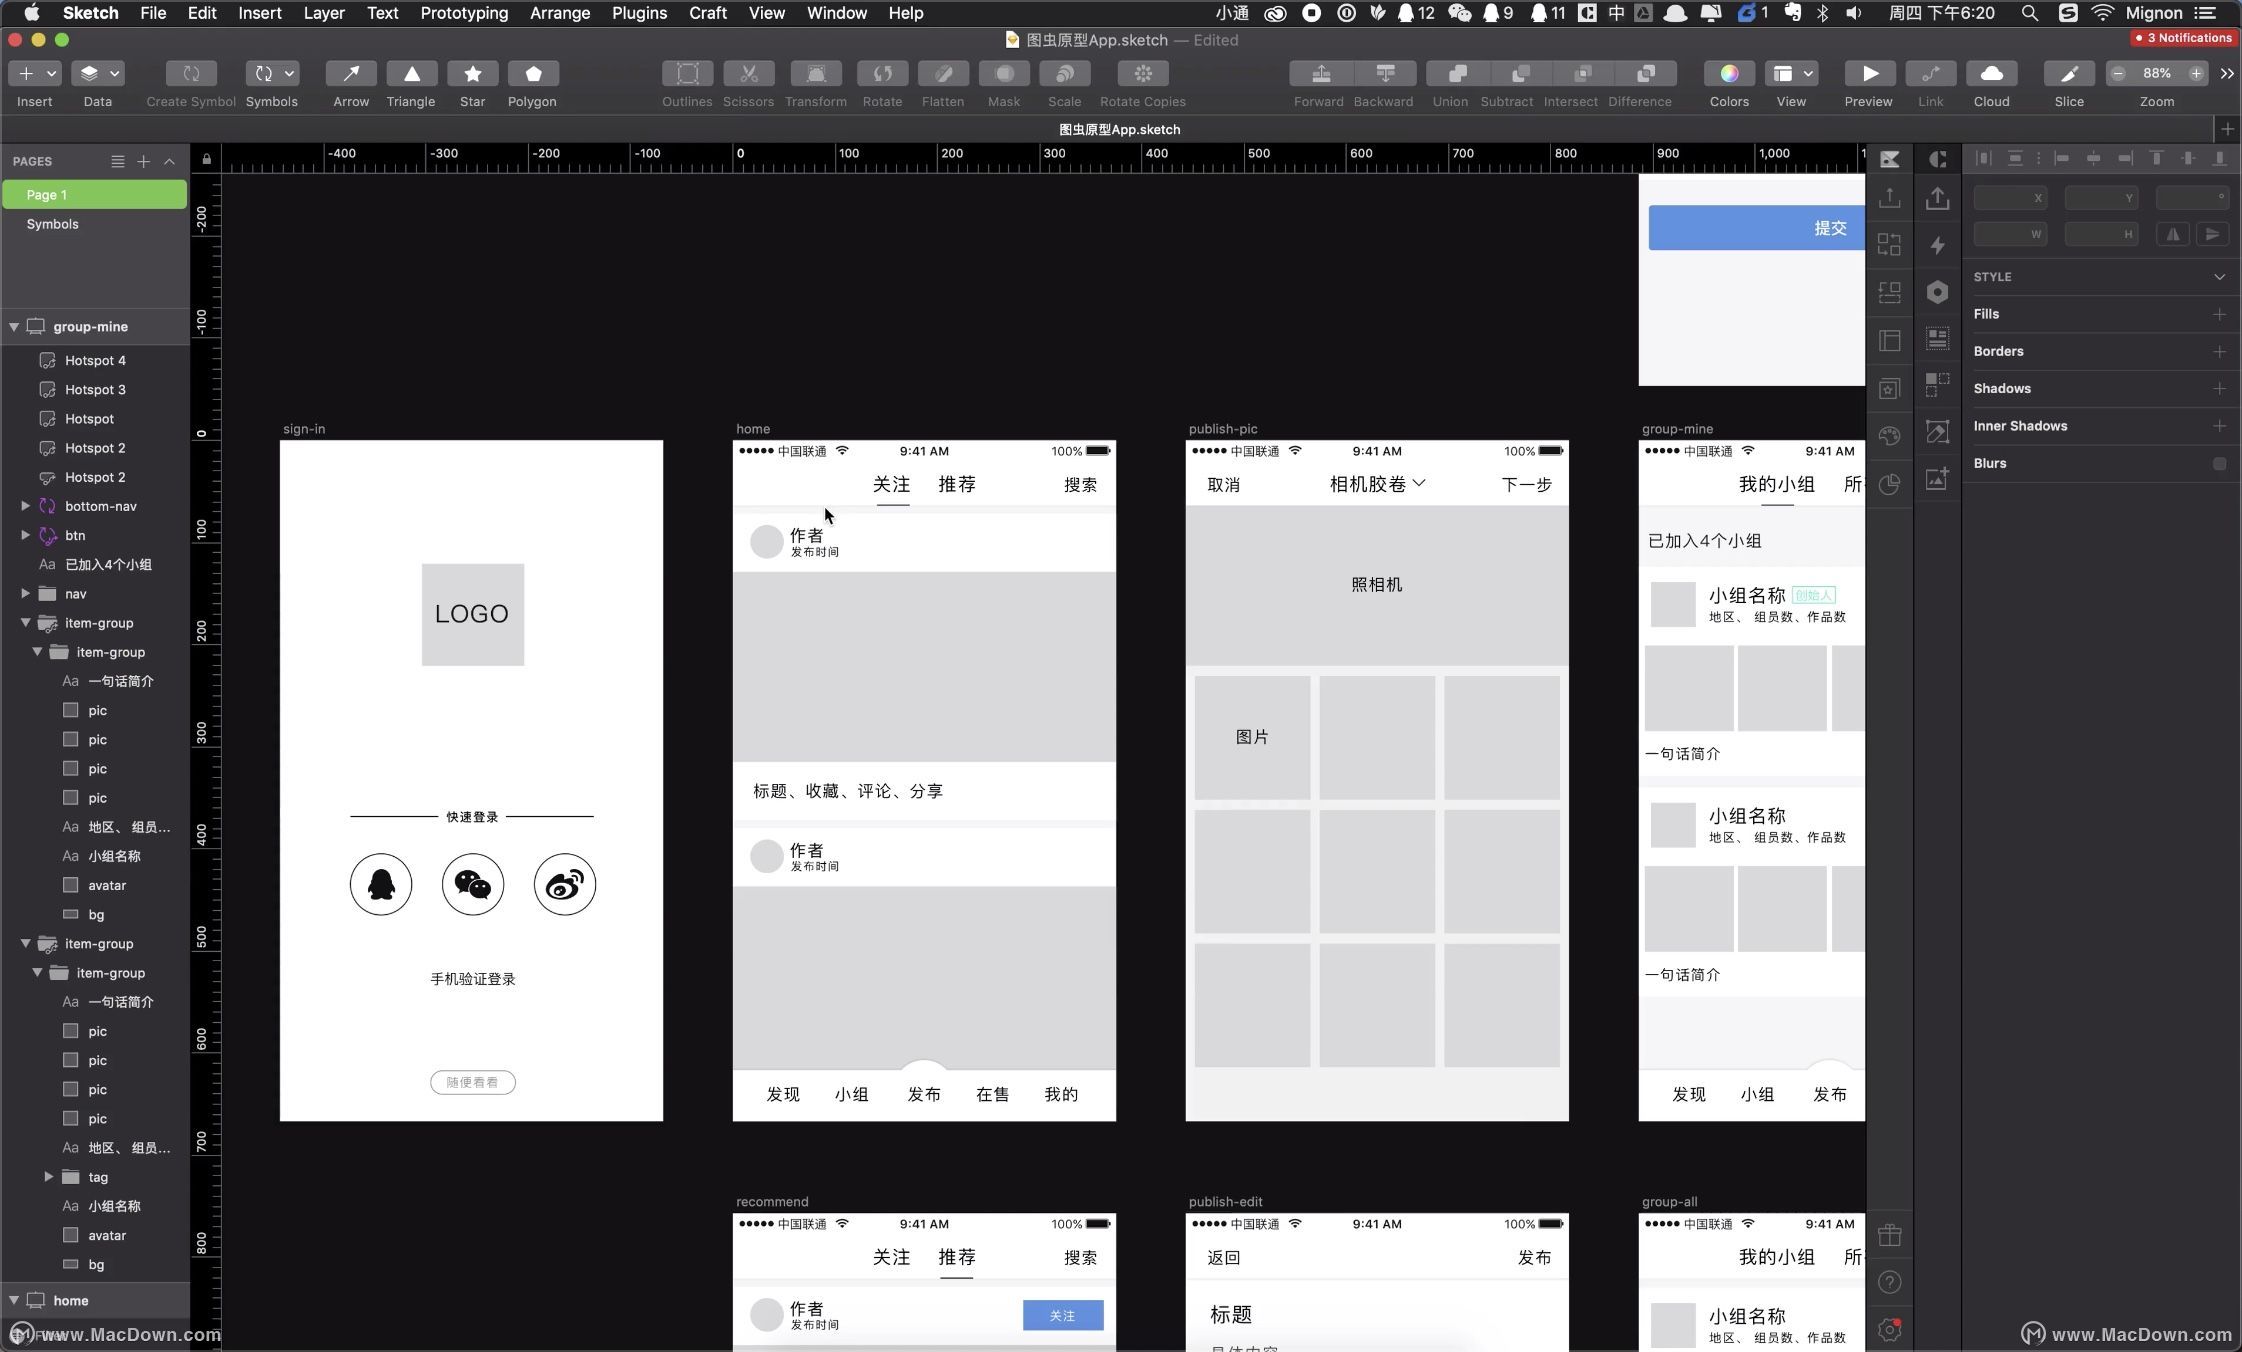2242x1352 pixels.
Task: Open the Data dropdown
Action: coord(98,74)
